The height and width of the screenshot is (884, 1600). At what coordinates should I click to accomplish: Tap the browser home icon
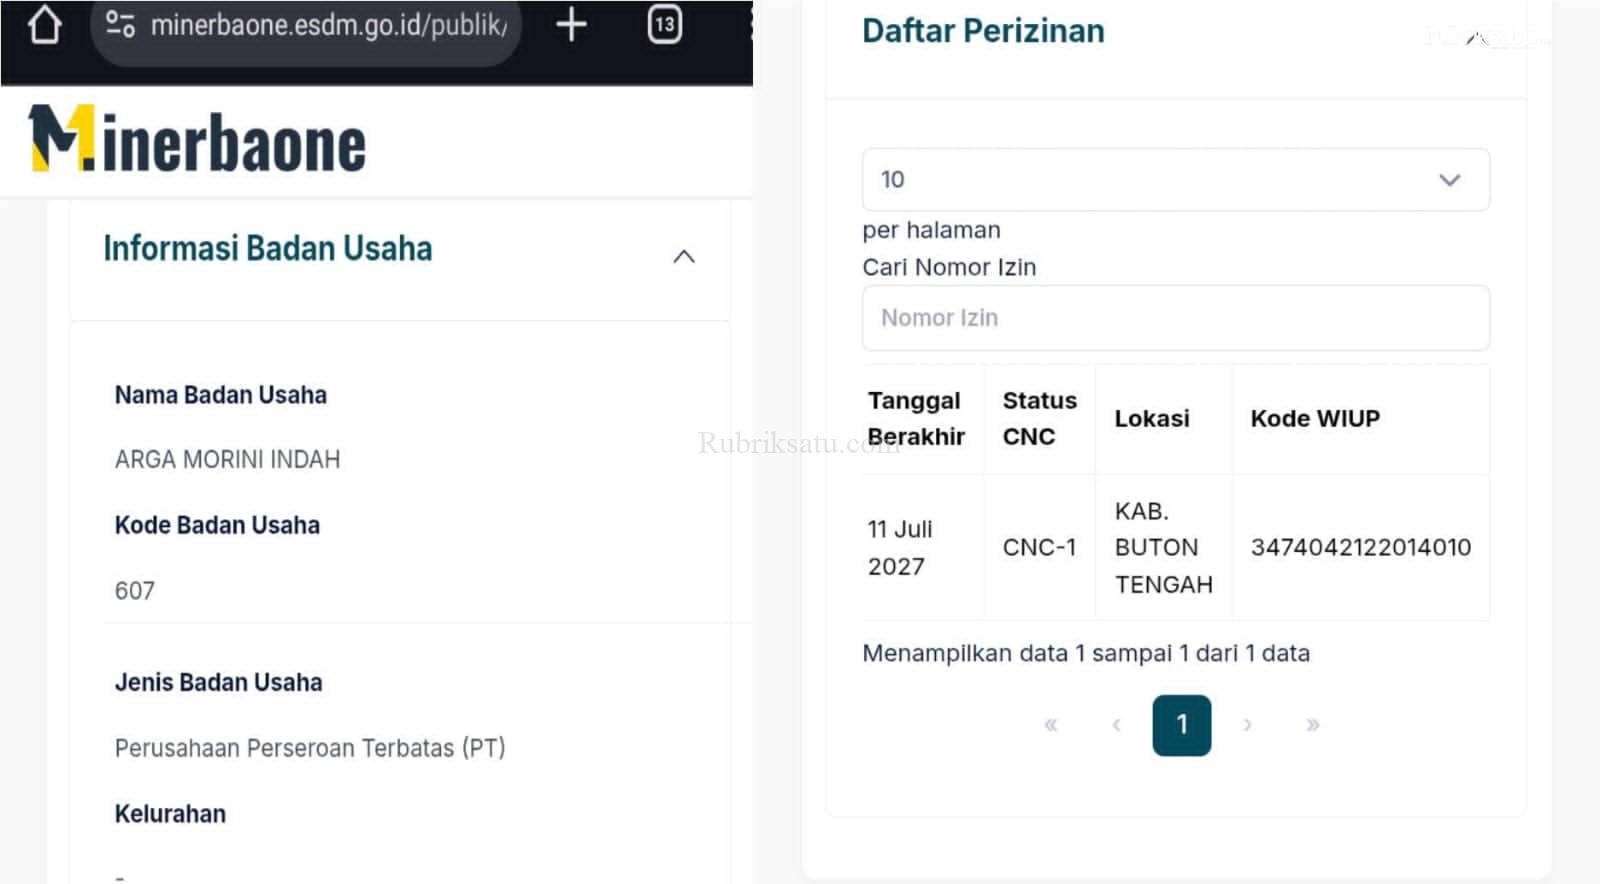tap(44, 25)
